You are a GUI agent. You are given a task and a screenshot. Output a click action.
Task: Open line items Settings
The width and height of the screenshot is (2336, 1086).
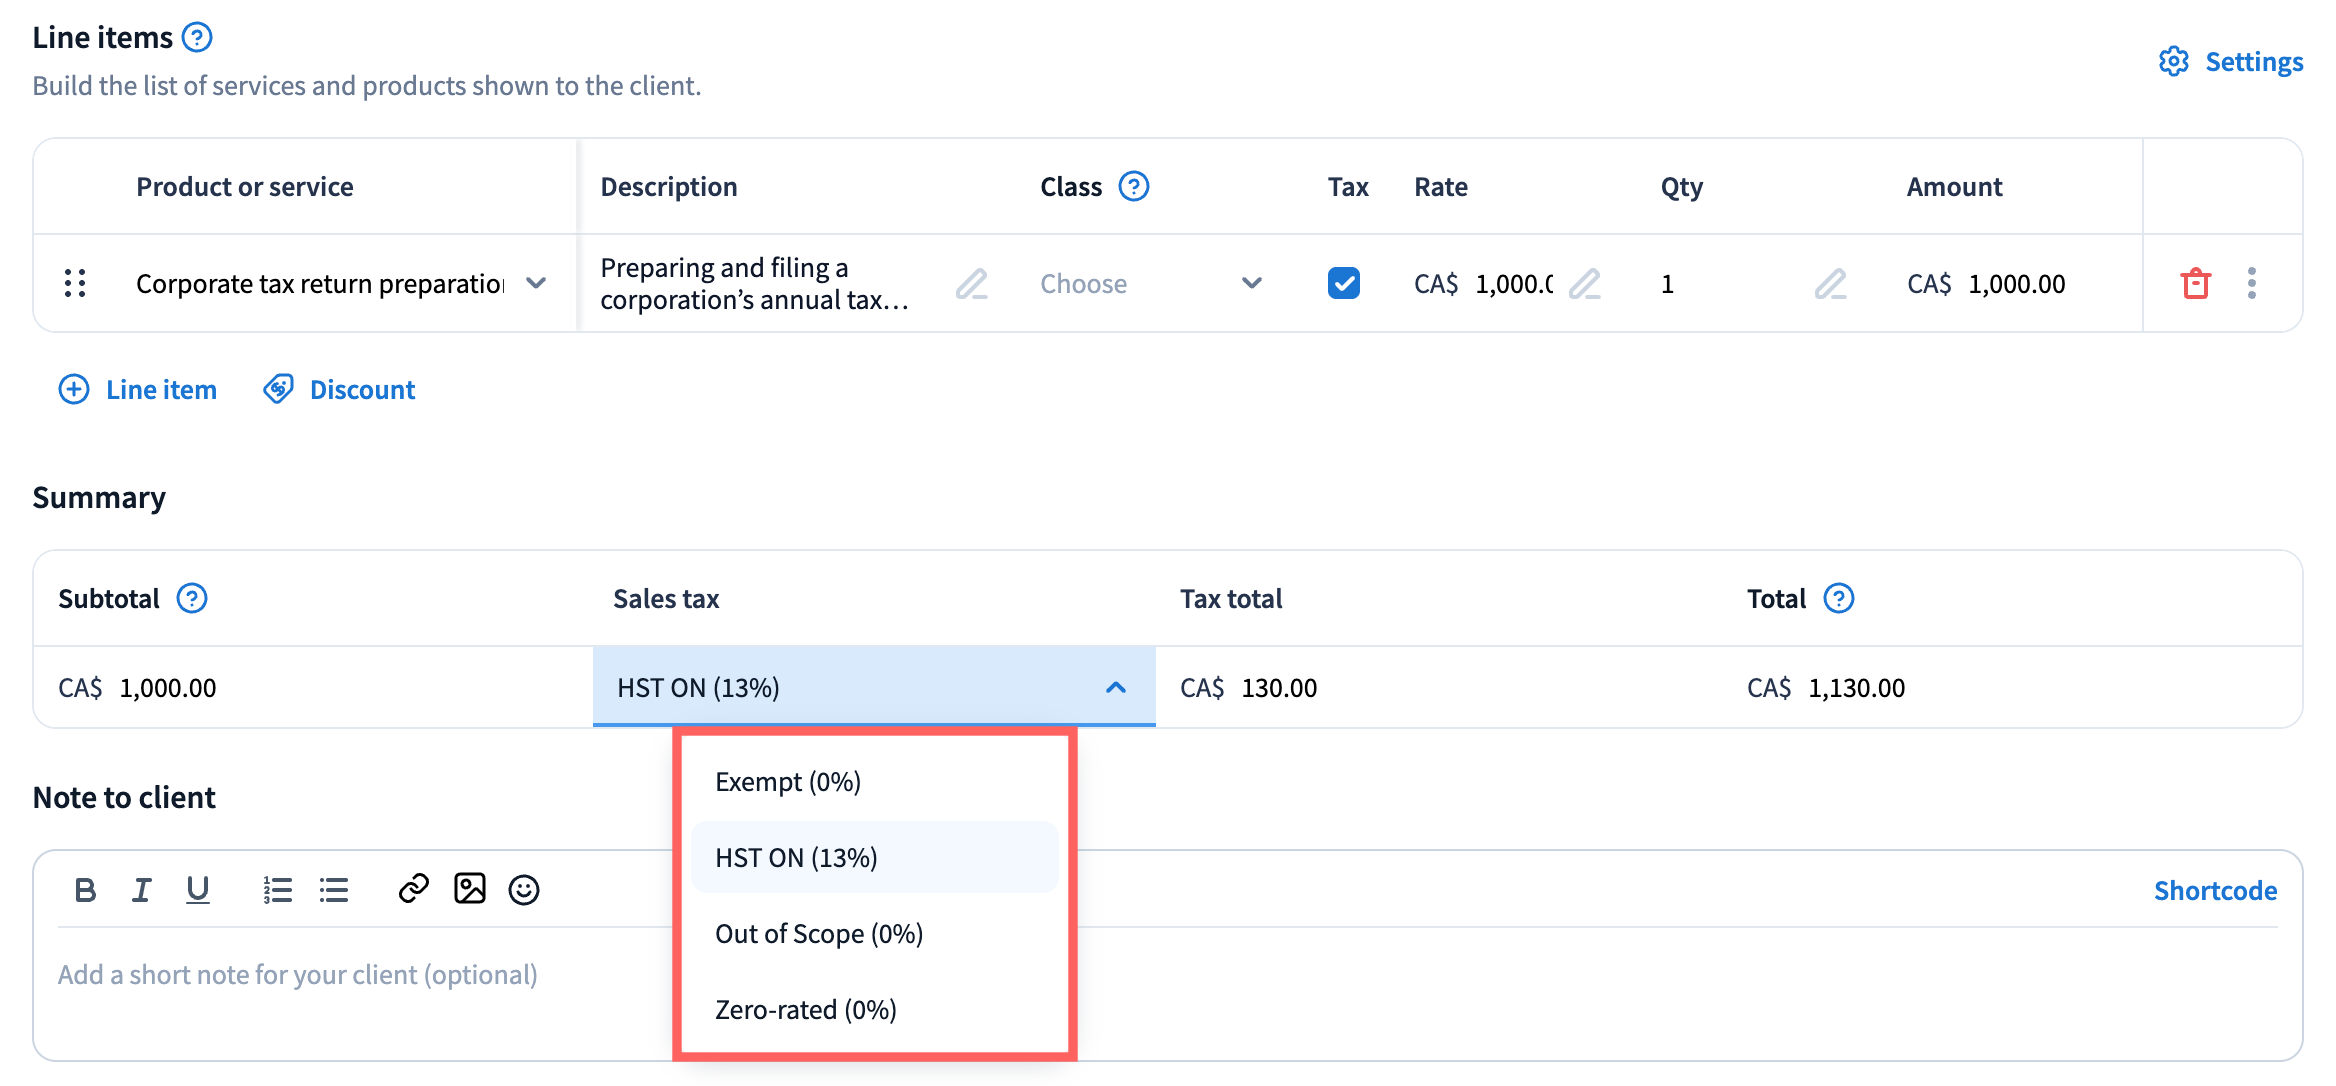pos(2231,62)
